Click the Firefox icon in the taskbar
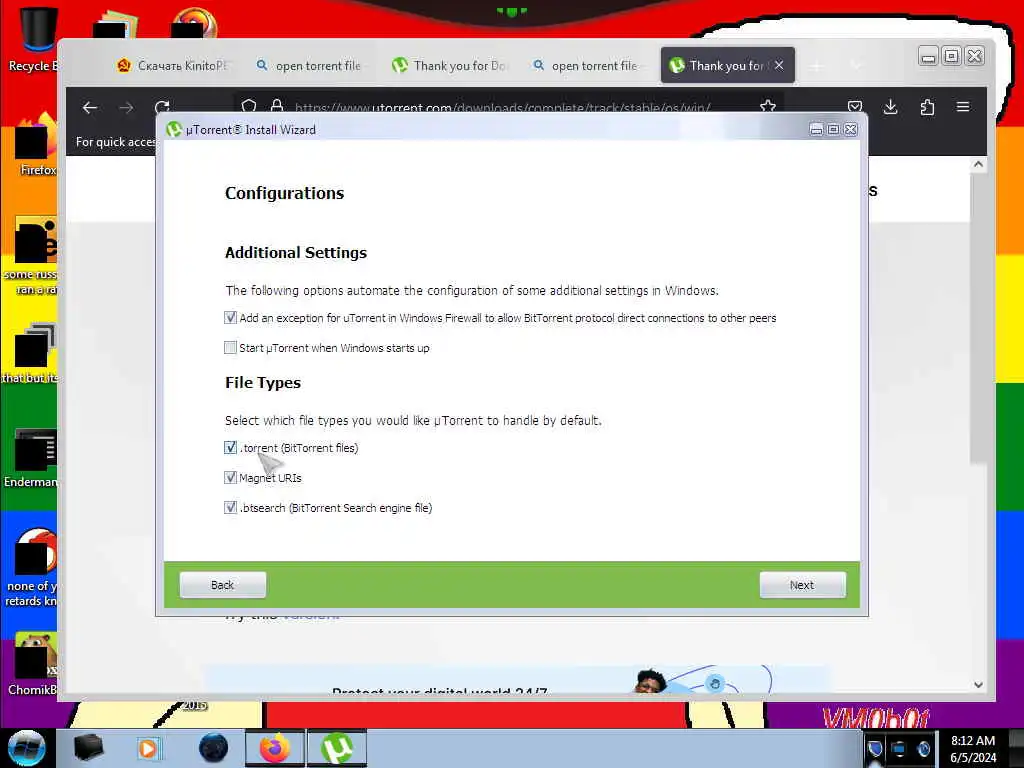 pos(274,748)
